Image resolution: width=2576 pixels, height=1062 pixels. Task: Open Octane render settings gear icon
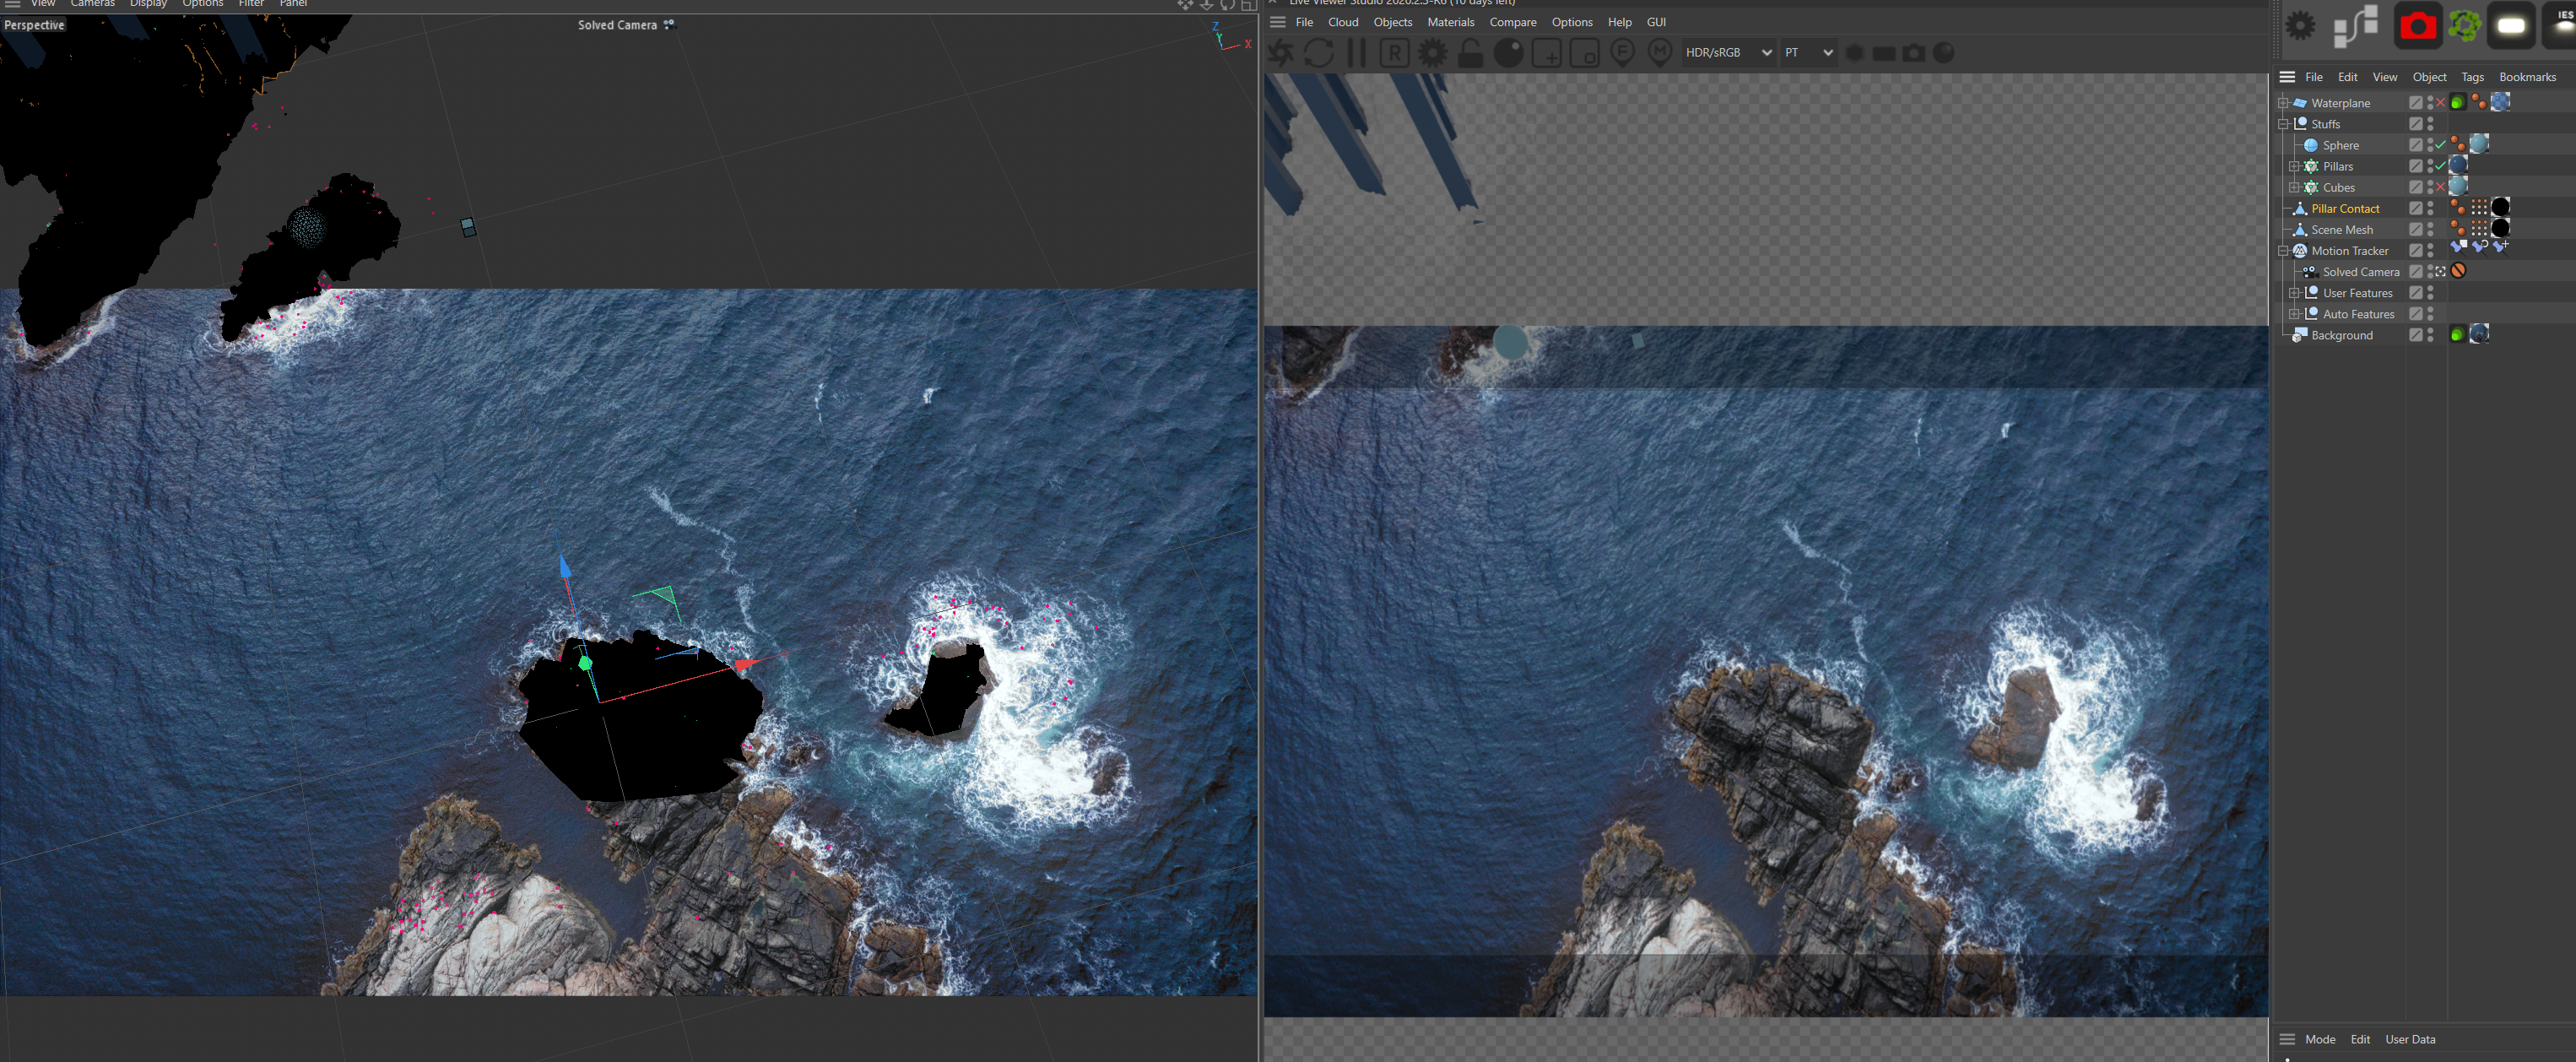(x=1432, y=53)
